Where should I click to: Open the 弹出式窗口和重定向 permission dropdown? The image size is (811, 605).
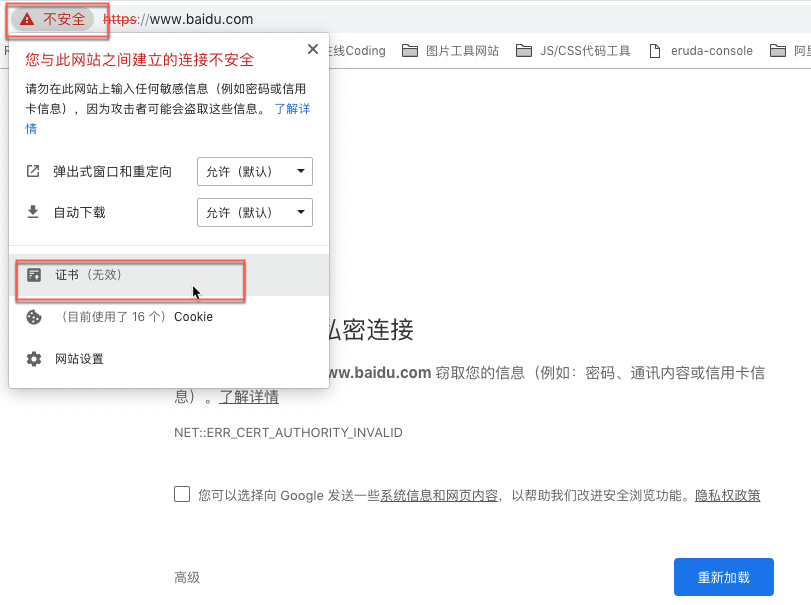pos(254,171)
